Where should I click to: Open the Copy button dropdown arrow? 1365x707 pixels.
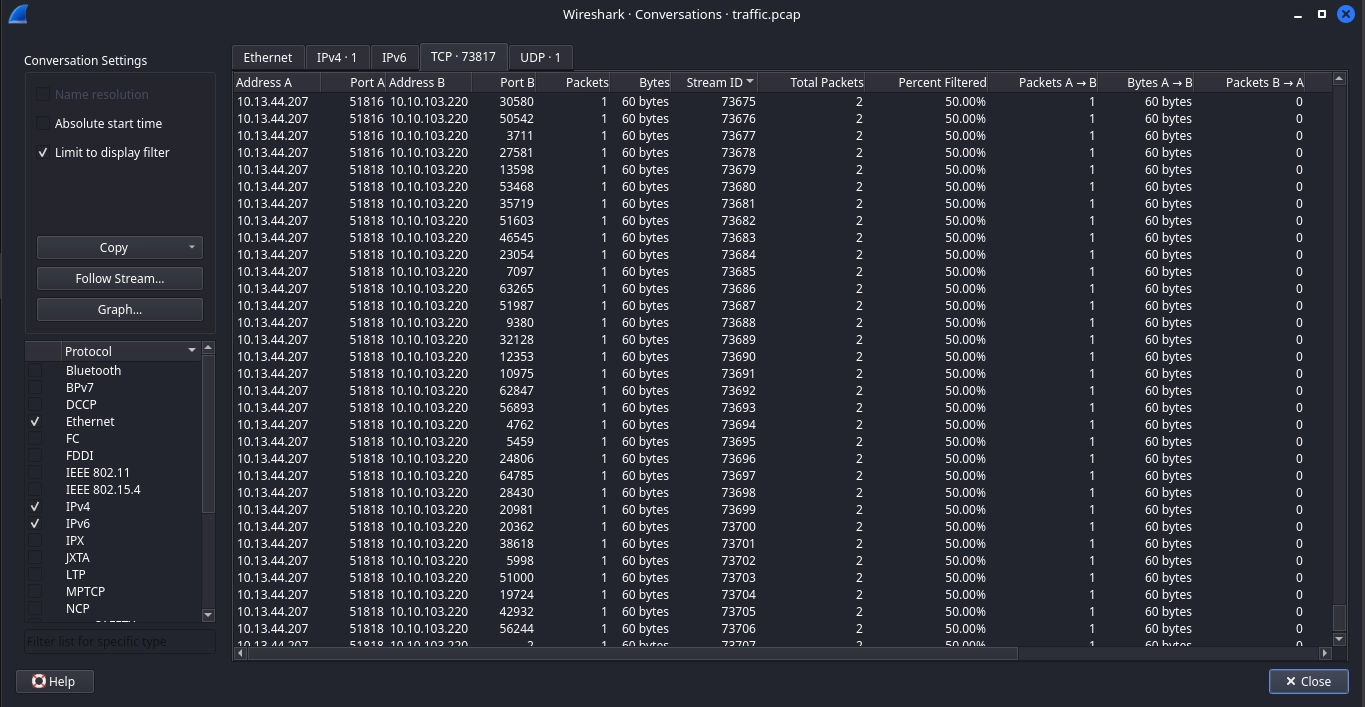click(191, 247)
